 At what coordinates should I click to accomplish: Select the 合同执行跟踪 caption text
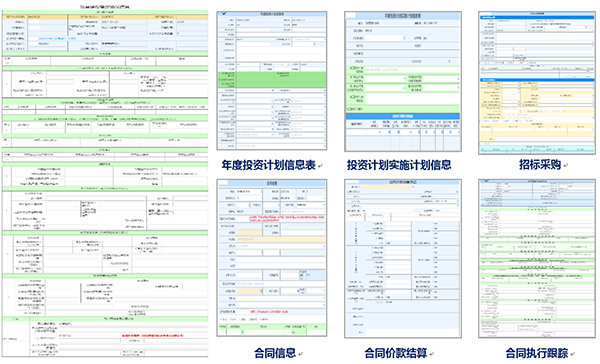[x=537, y=353]
